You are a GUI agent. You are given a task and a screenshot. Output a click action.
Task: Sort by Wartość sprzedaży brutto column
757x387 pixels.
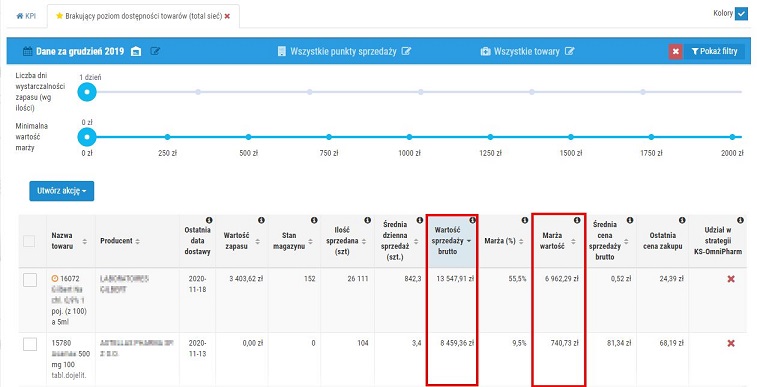point(469,241)
